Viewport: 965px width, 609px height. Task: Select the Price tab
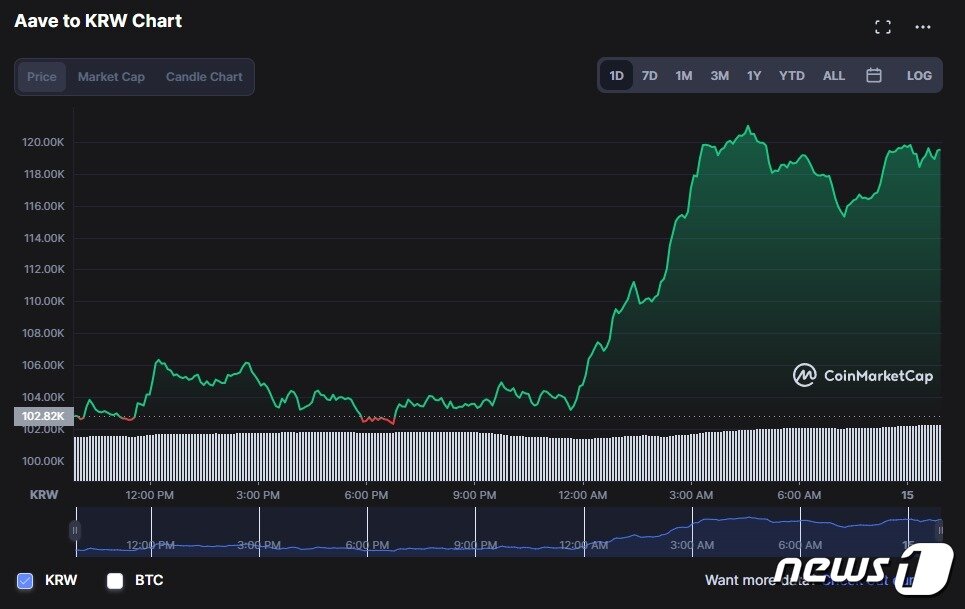coord(42,77)
